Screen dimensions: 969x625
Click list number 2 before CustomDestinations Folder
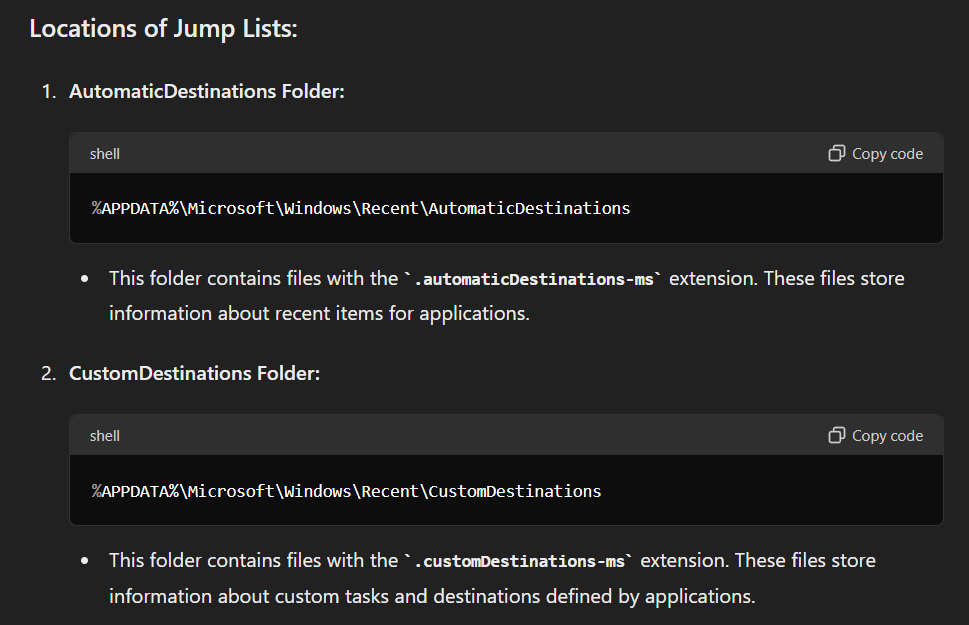click(48, 373)
